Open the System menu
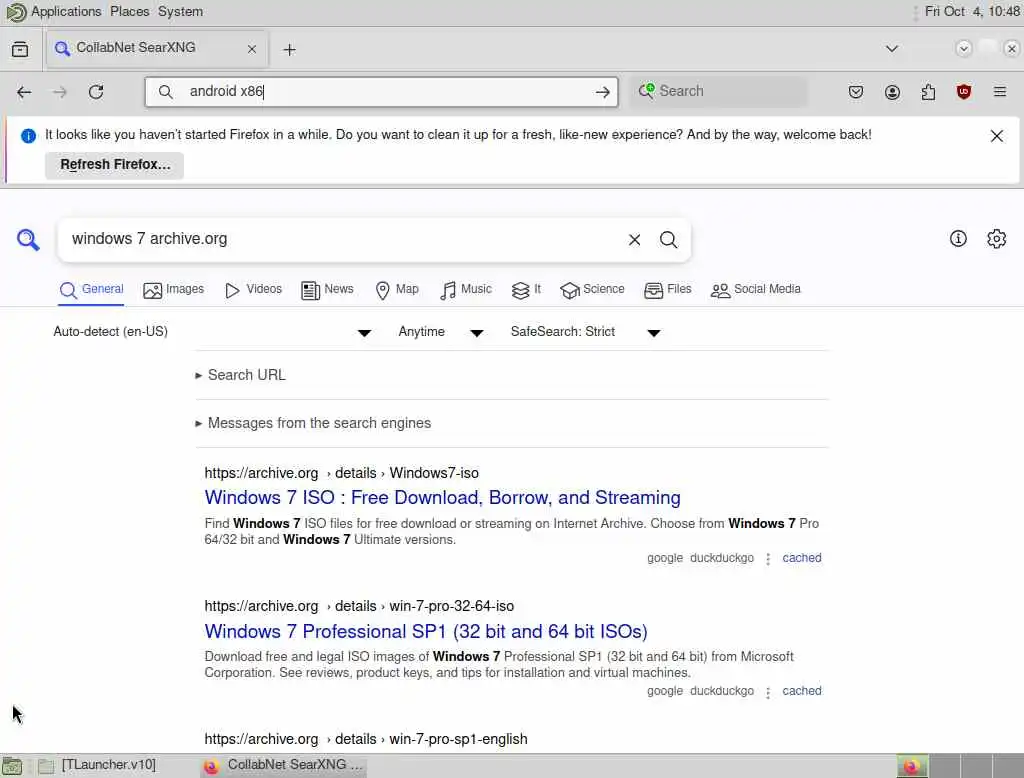The width and height of the screenshot is (1024, 778). pyautogui.click(x=180, y=12)
